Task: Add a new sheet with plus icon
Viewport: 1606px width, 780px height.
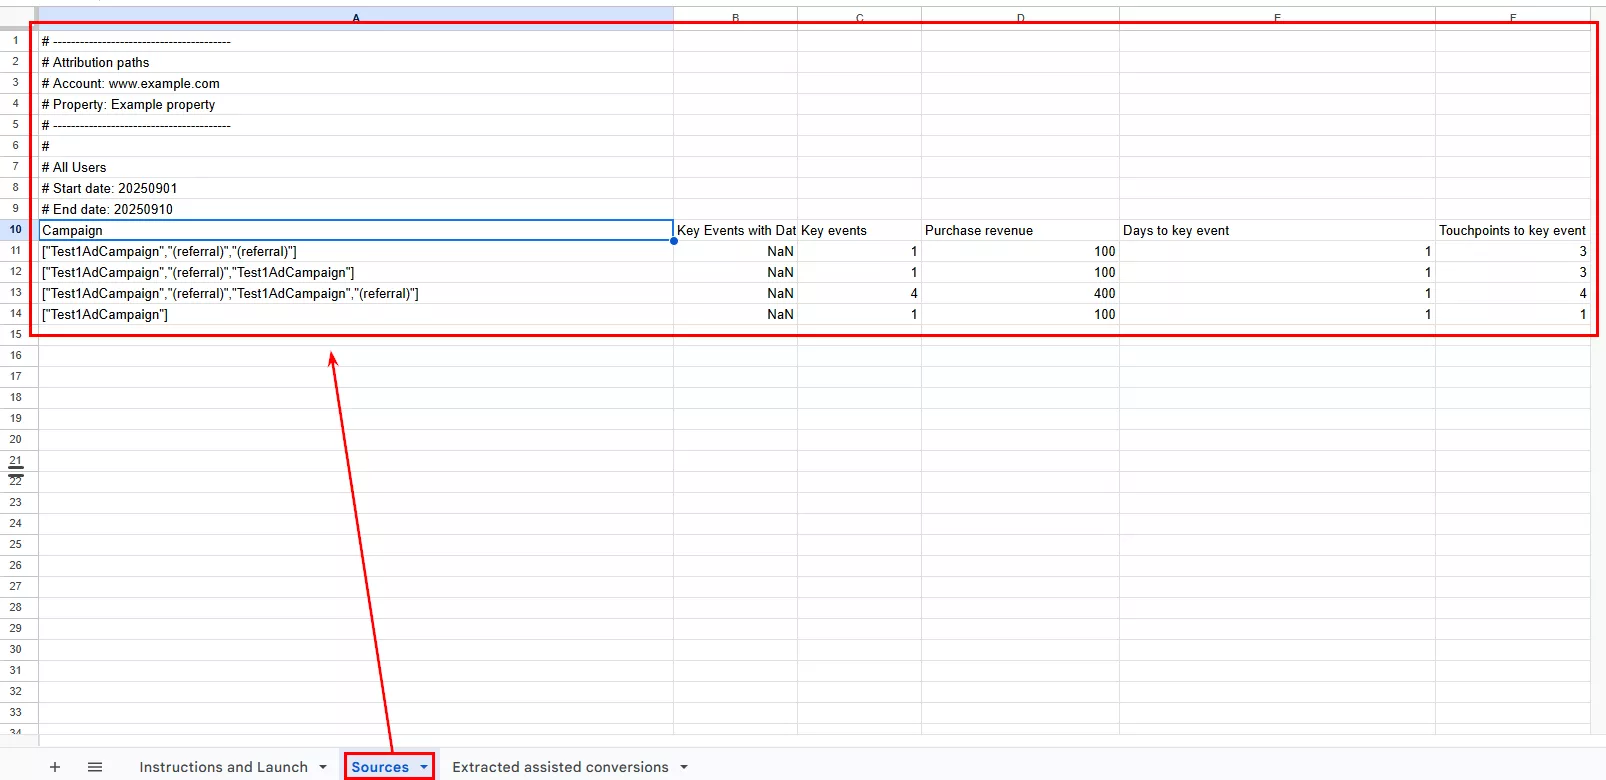Action: [55, 767]
